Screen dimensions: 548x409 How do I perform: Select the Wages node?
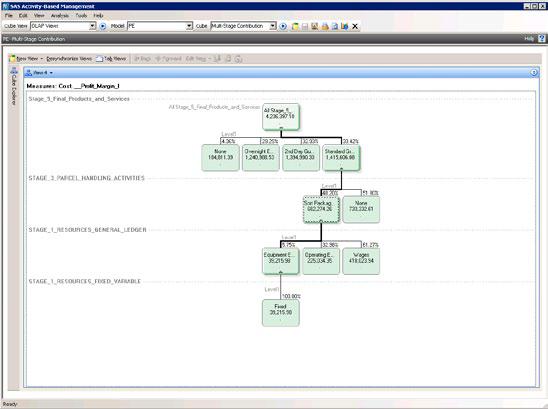[361, 261]
